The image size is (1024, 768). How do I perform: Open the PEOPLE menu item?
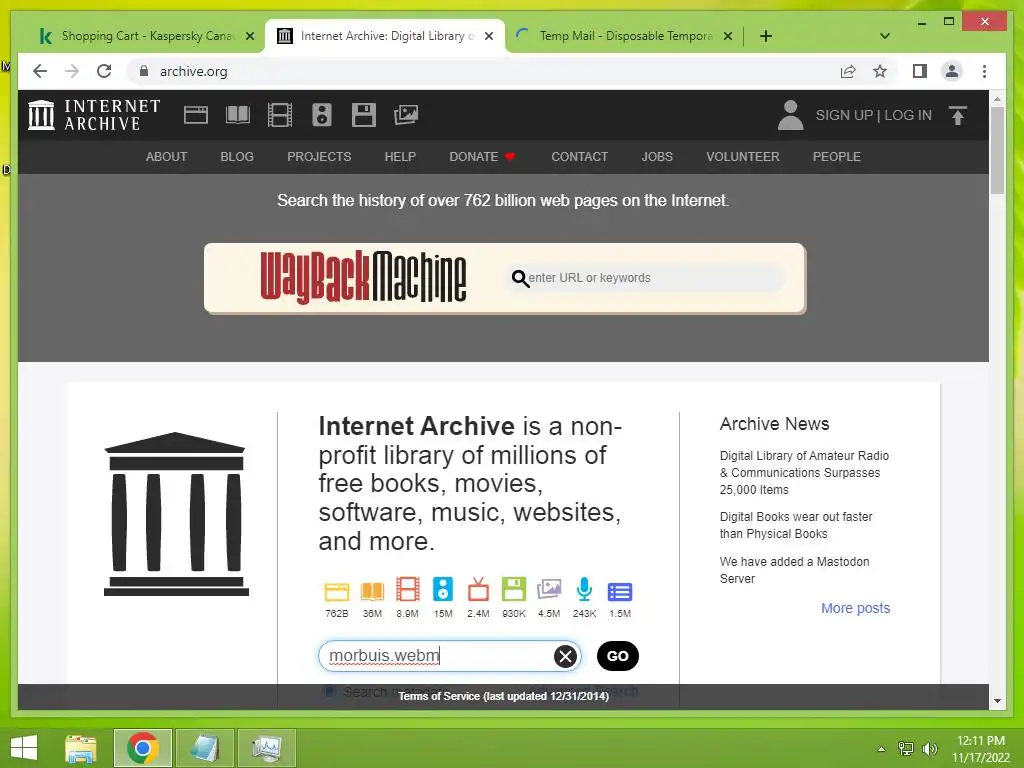coord(837,157)
